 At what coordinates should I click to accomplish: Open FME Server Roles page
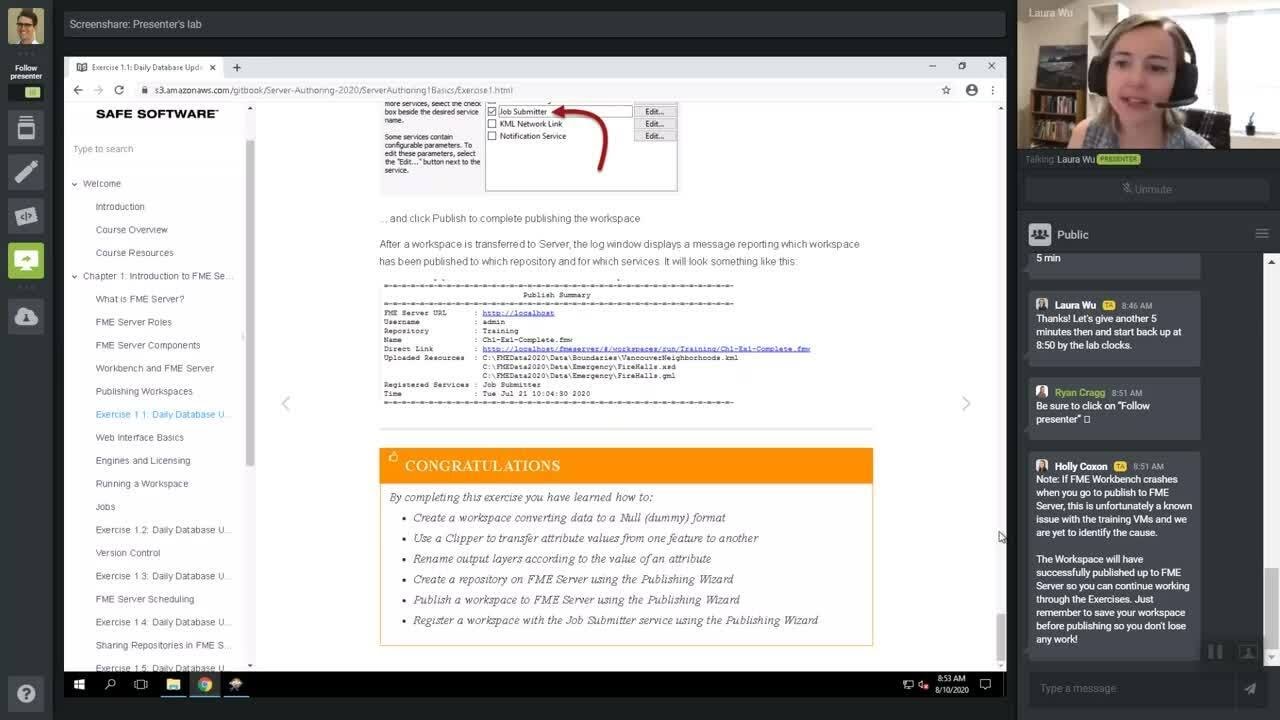134,322
